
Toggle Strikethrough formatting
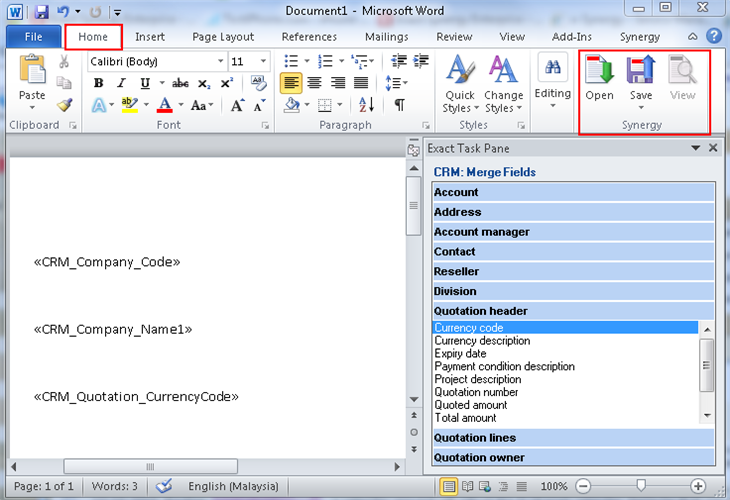[x=180, y=83]
